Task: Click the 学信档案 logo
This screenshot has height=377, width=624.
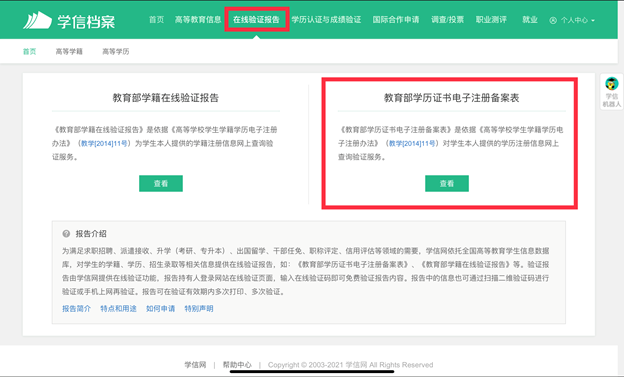Action: 69,20
